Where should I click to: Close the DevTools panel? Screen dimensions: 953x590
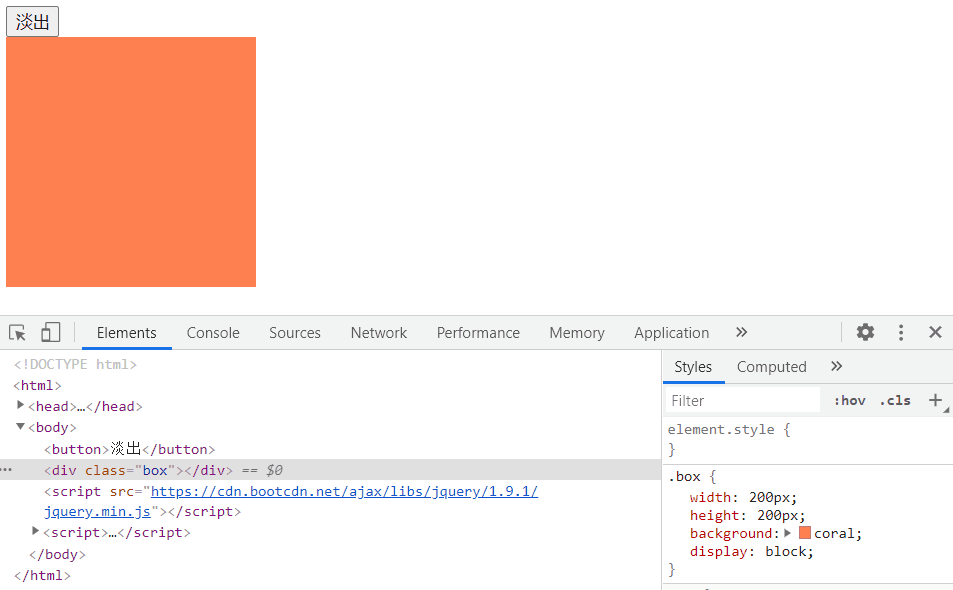click(935, 333)
